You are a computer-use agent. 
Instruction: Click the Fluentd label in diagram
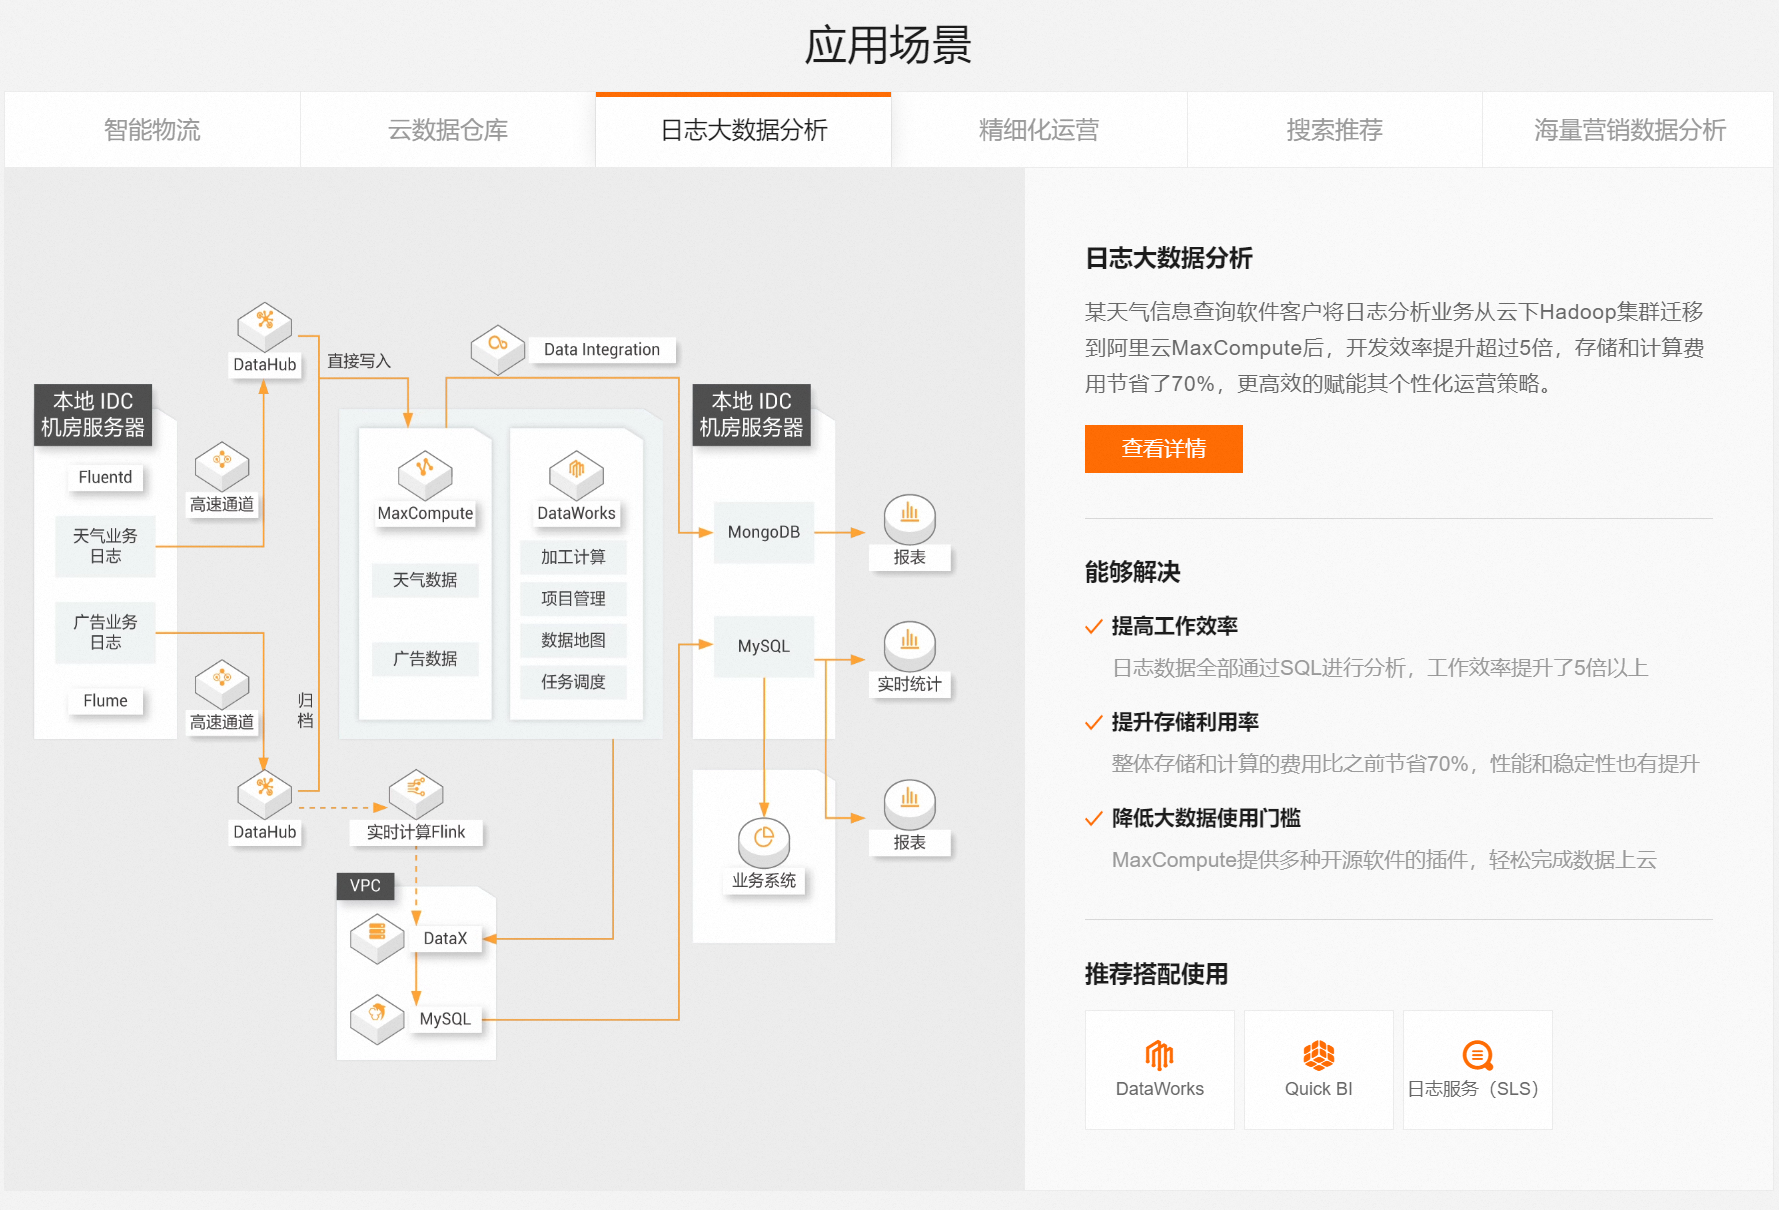pyautogui.click(x=105, y=478)
